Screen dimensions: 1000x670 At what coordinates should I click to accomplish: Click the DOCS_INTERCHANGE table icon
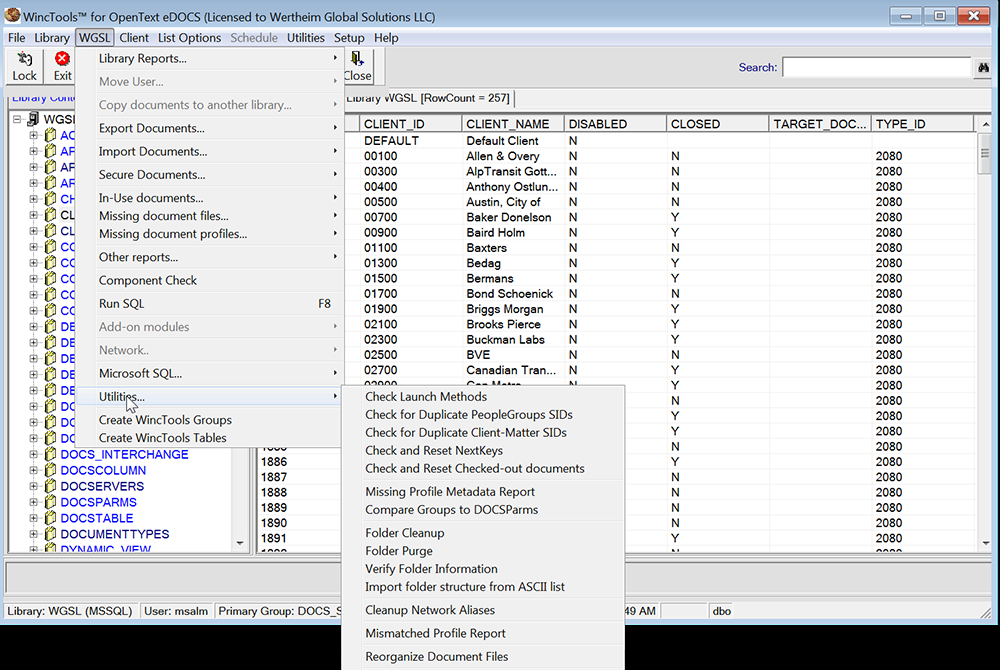pos(50,454)
